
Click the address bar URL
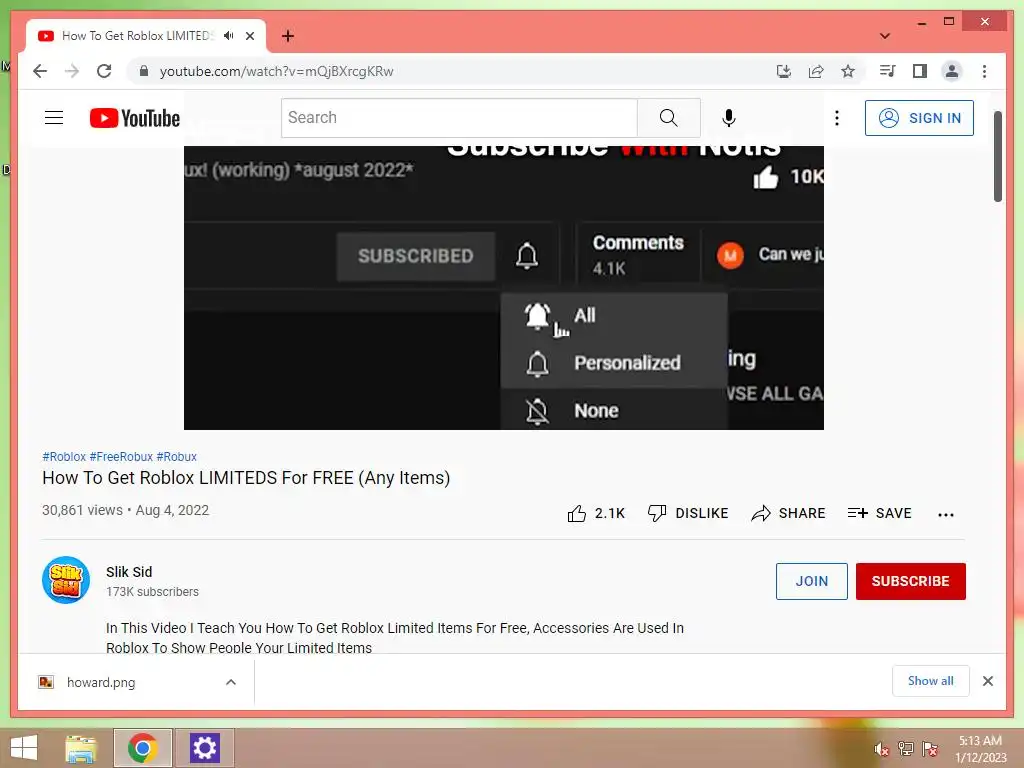tap(276, 71)
